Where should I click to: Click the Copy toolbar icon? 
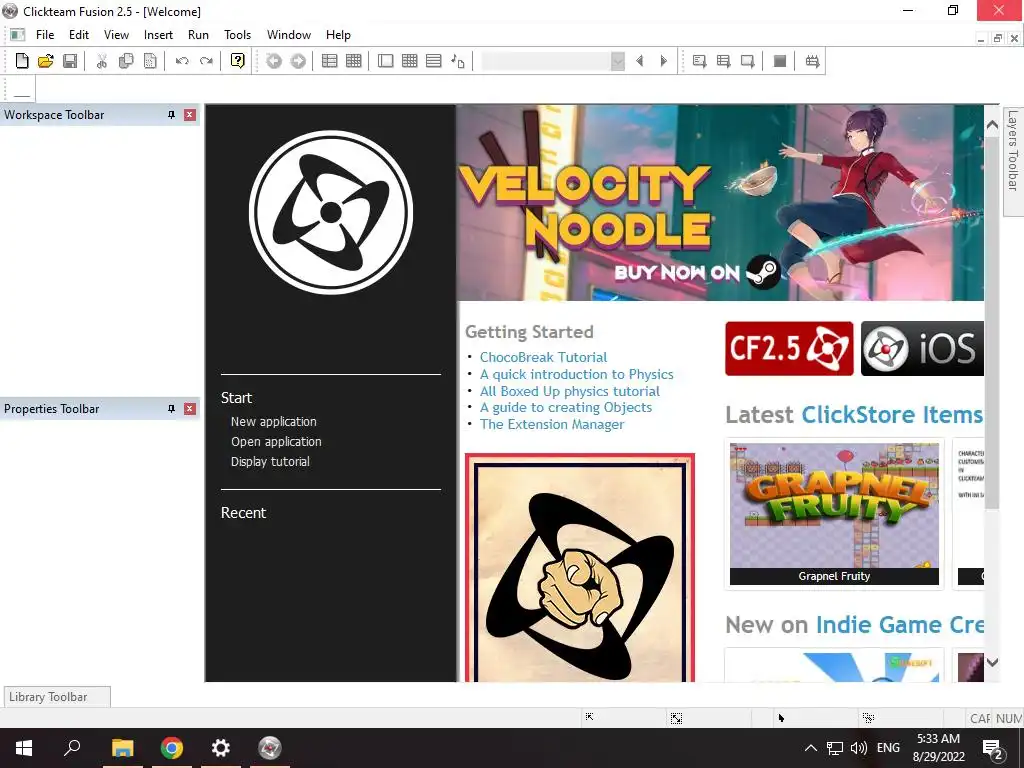coord(126,61)
